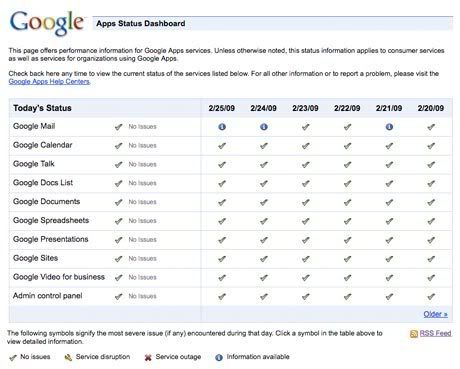Viewport: 460px width, 369px height.
Task: Click Google Calendar checkmark for 2/25/09
Action: tap(222, 146)
